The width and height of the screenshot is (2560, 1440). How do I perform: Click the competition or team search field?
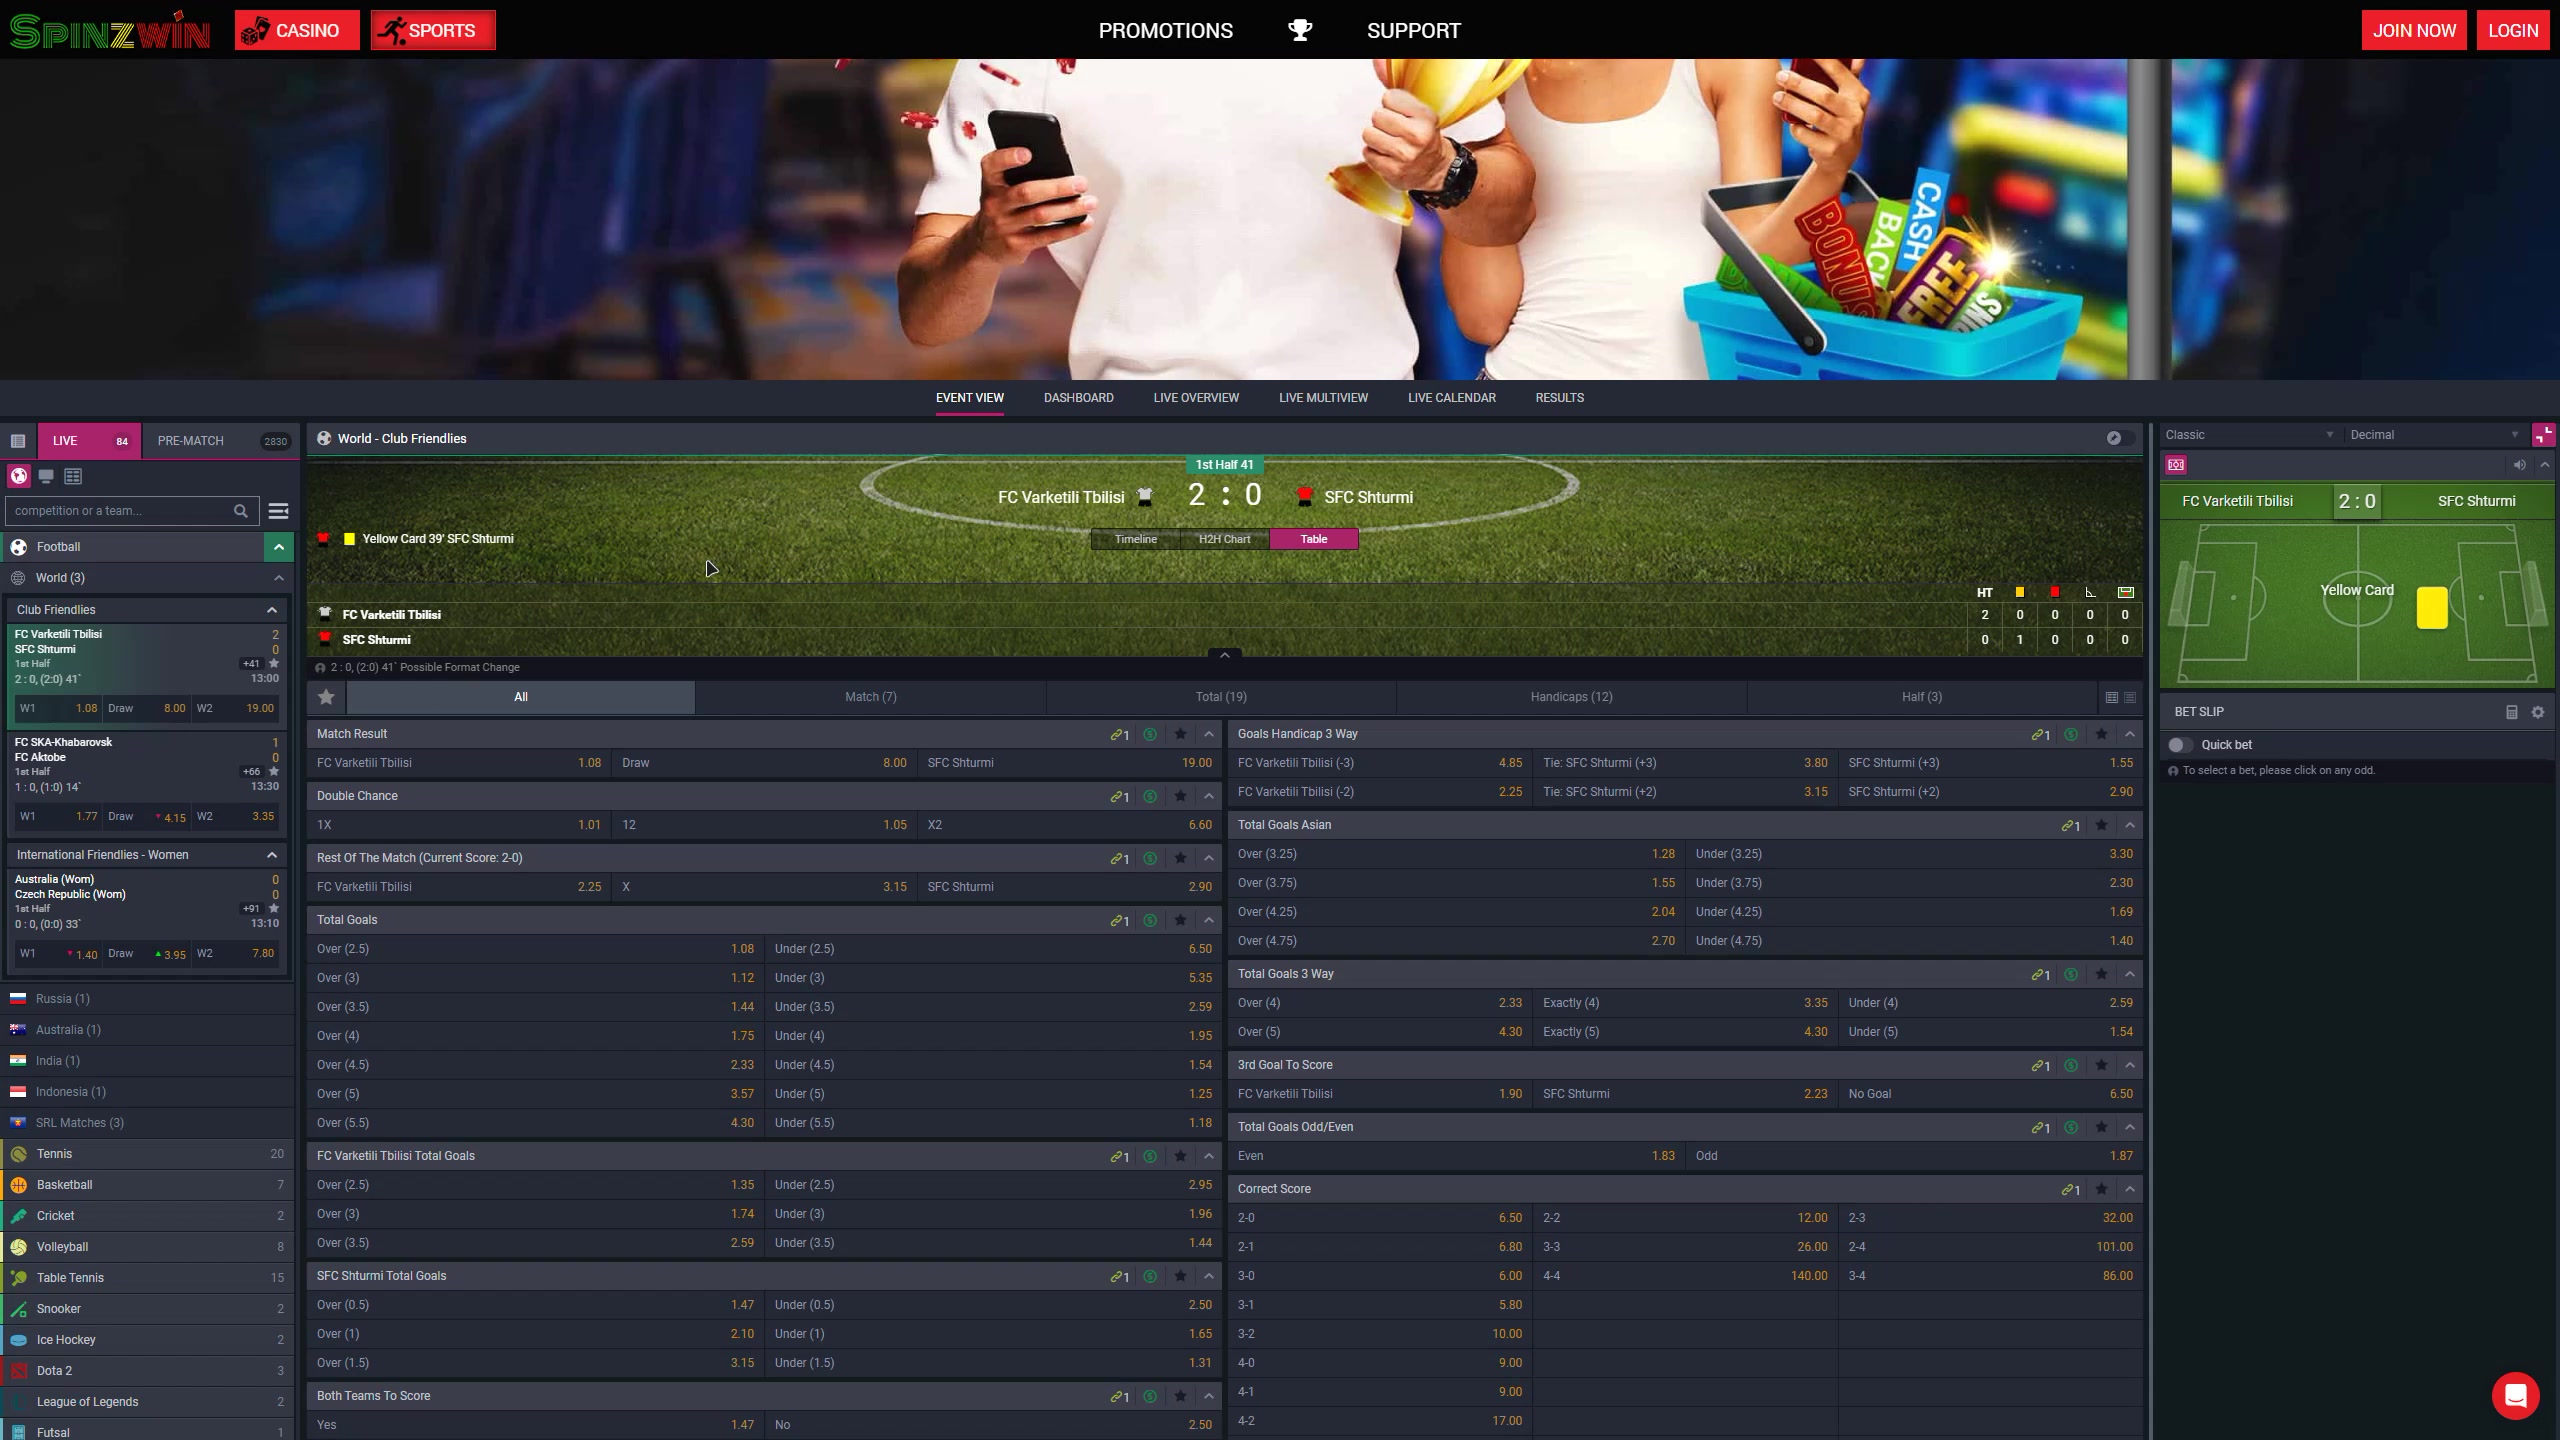[120, 511]
